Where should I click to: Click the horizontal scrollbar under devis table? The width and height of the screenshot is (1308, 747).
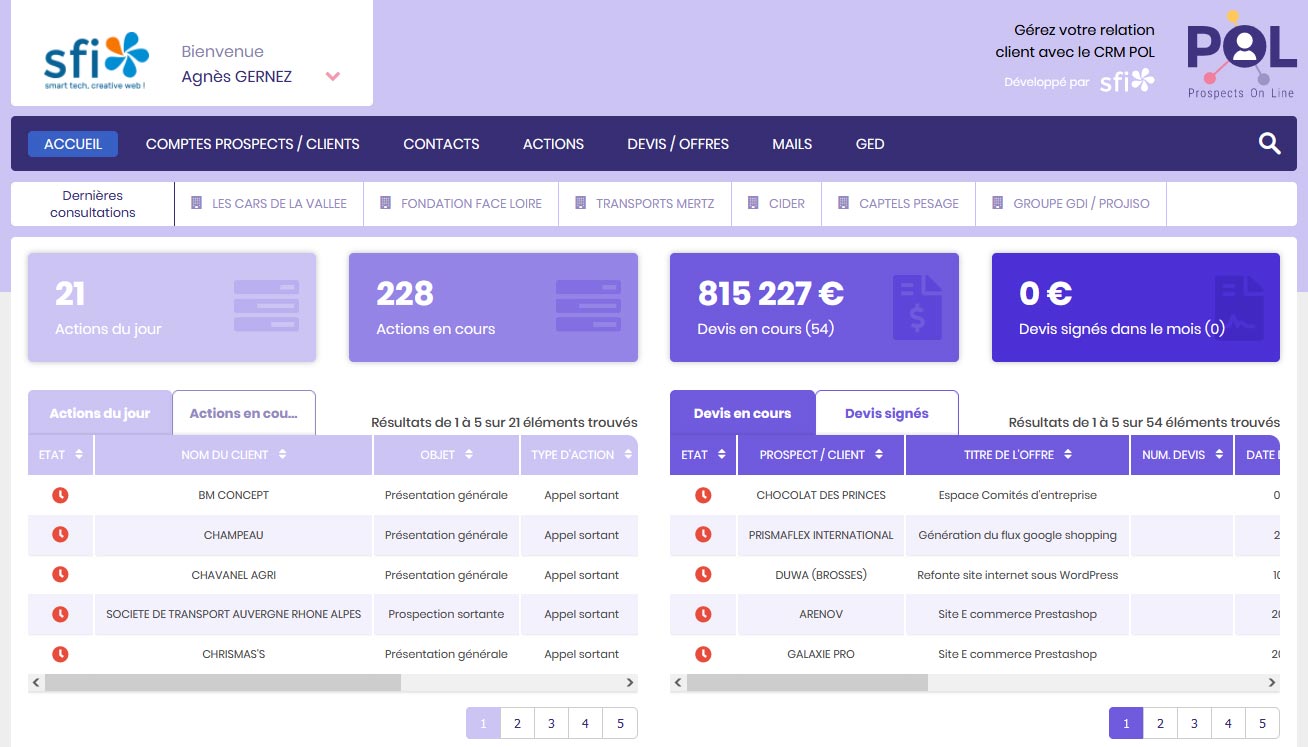point(807,683)
